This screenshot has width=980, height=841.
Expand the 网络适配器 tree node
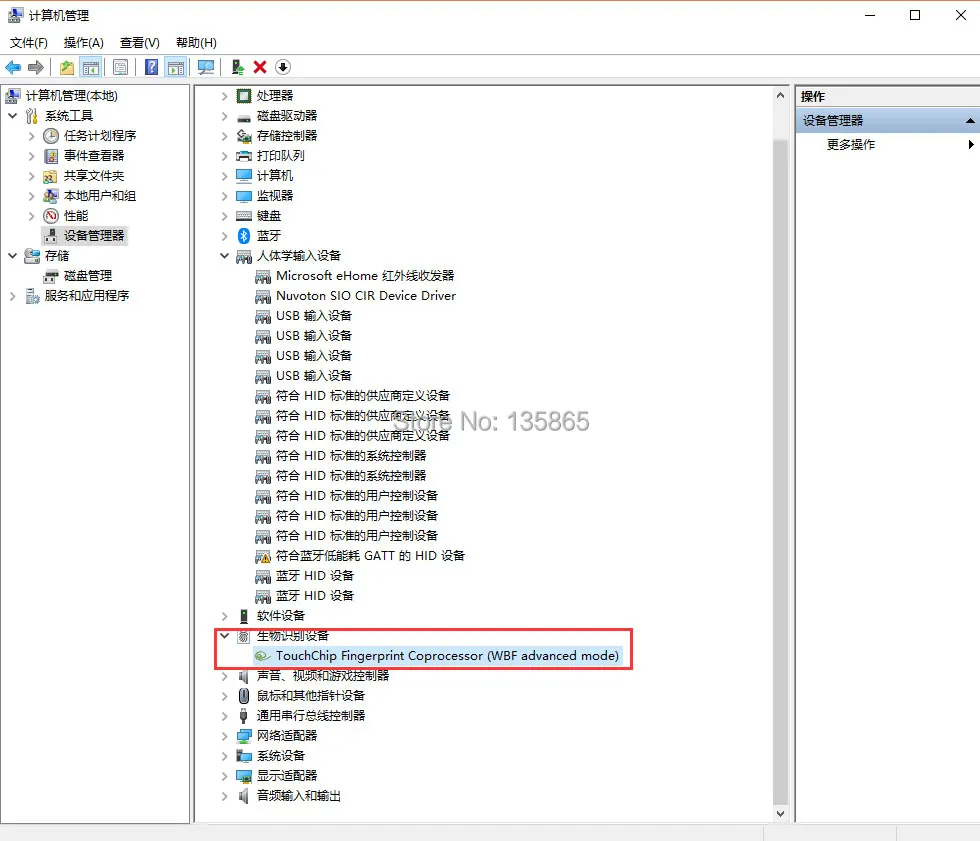224,735
